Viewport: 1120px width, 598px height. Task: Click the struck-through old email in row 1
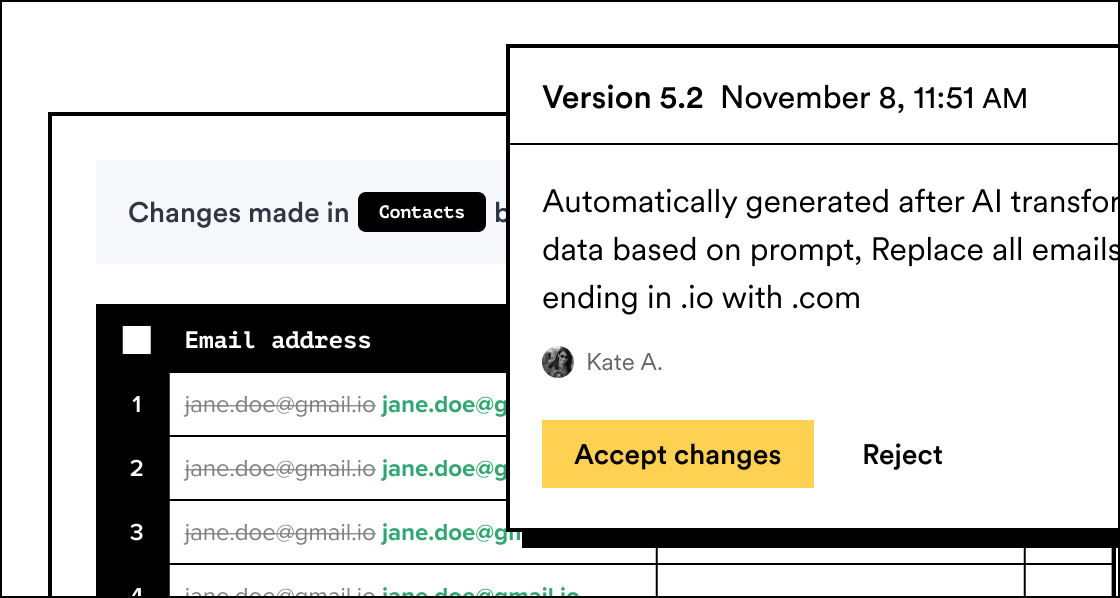[x=280, y=405]
